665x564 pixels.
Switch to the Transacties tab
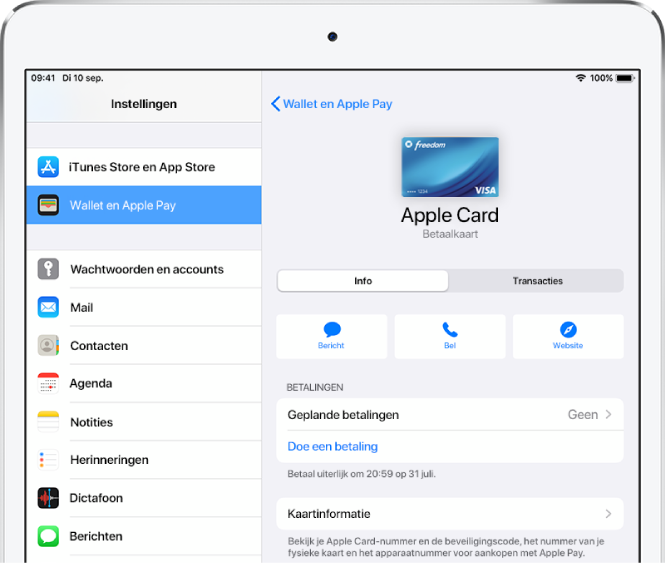pos(537,281)
